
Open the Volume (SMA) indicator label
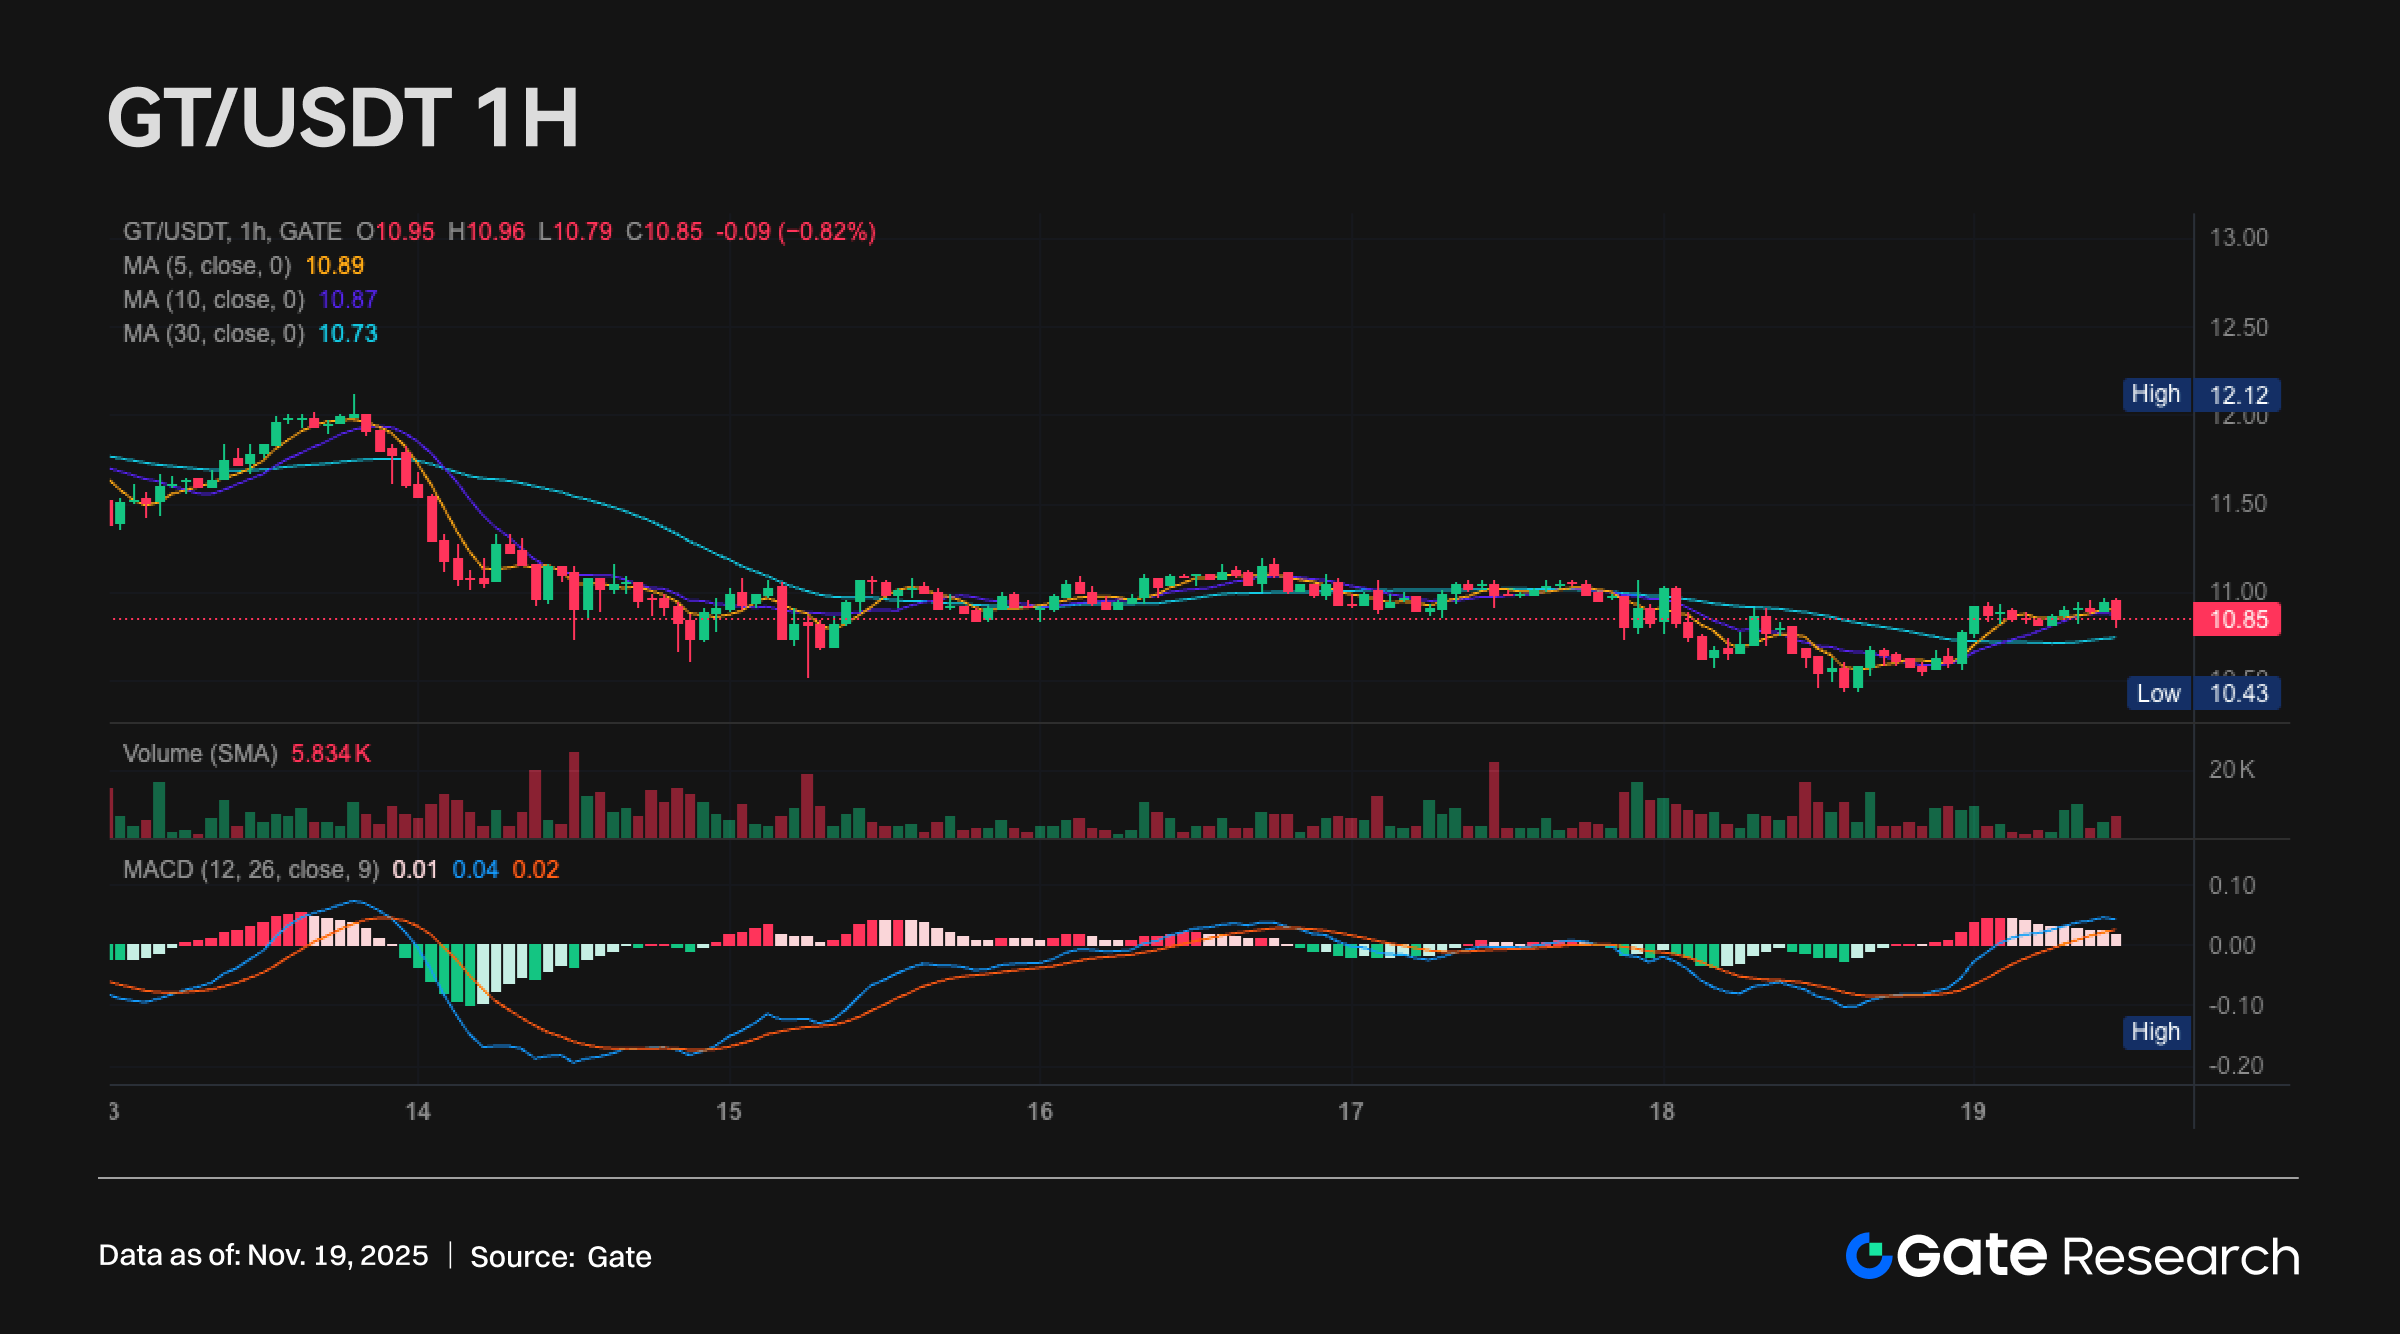point(200,754)
